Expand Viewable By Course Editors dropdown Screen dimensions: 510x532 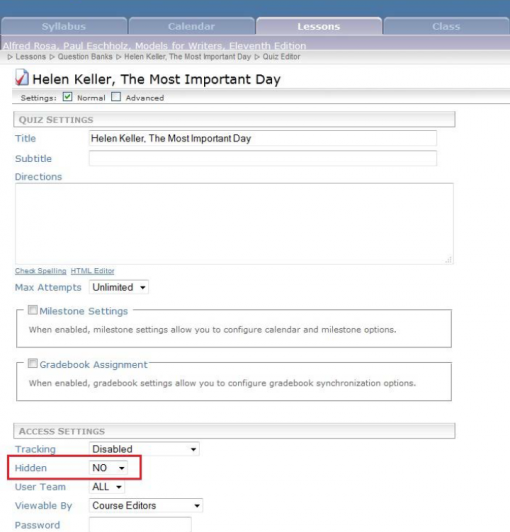pos(146,506)
